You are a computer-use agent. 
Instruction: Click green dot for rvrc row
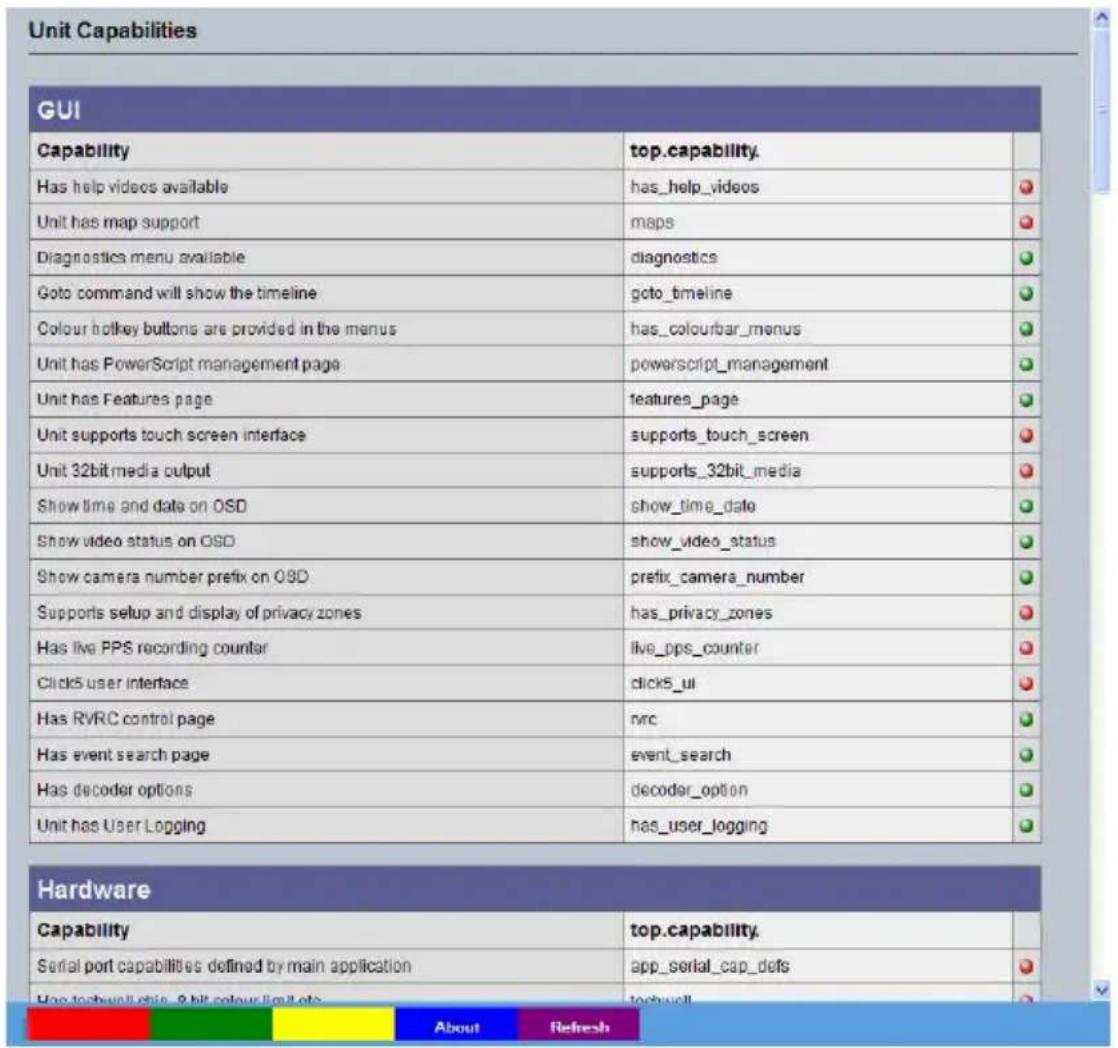point(1026,719)
